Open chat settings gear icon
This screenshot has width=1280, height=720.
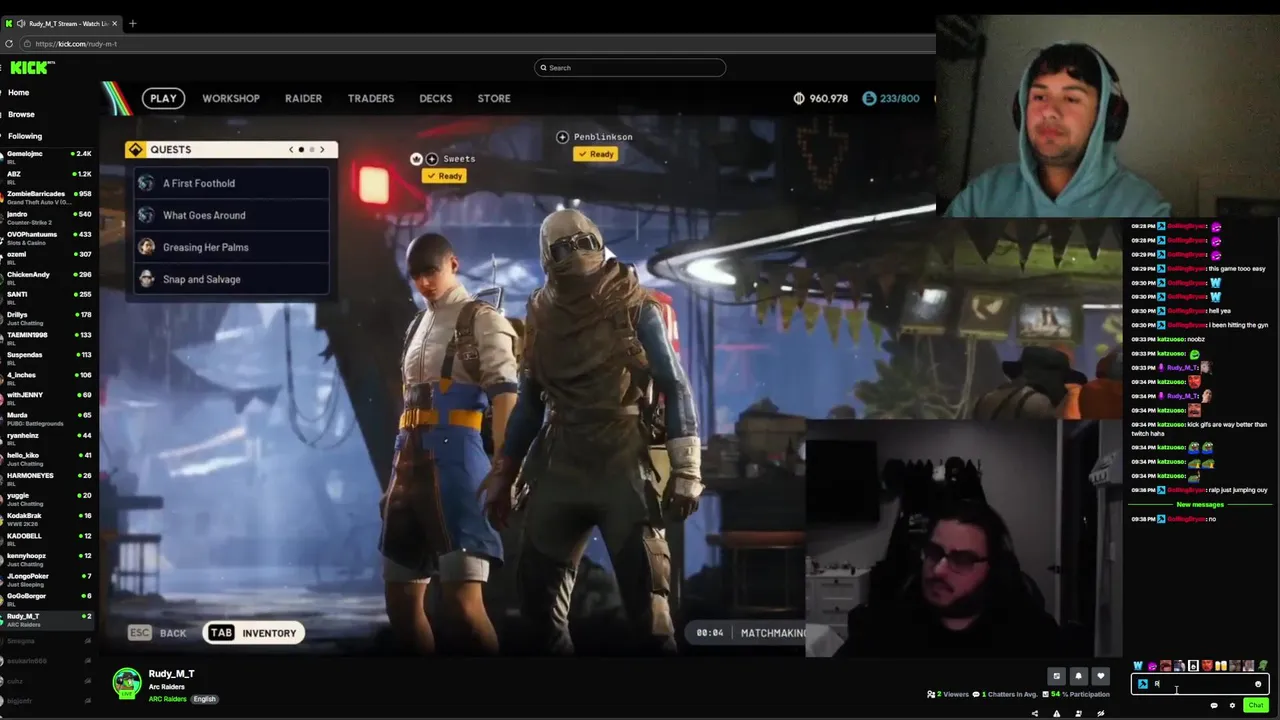pyautogui.click(x=1232, y=705)
